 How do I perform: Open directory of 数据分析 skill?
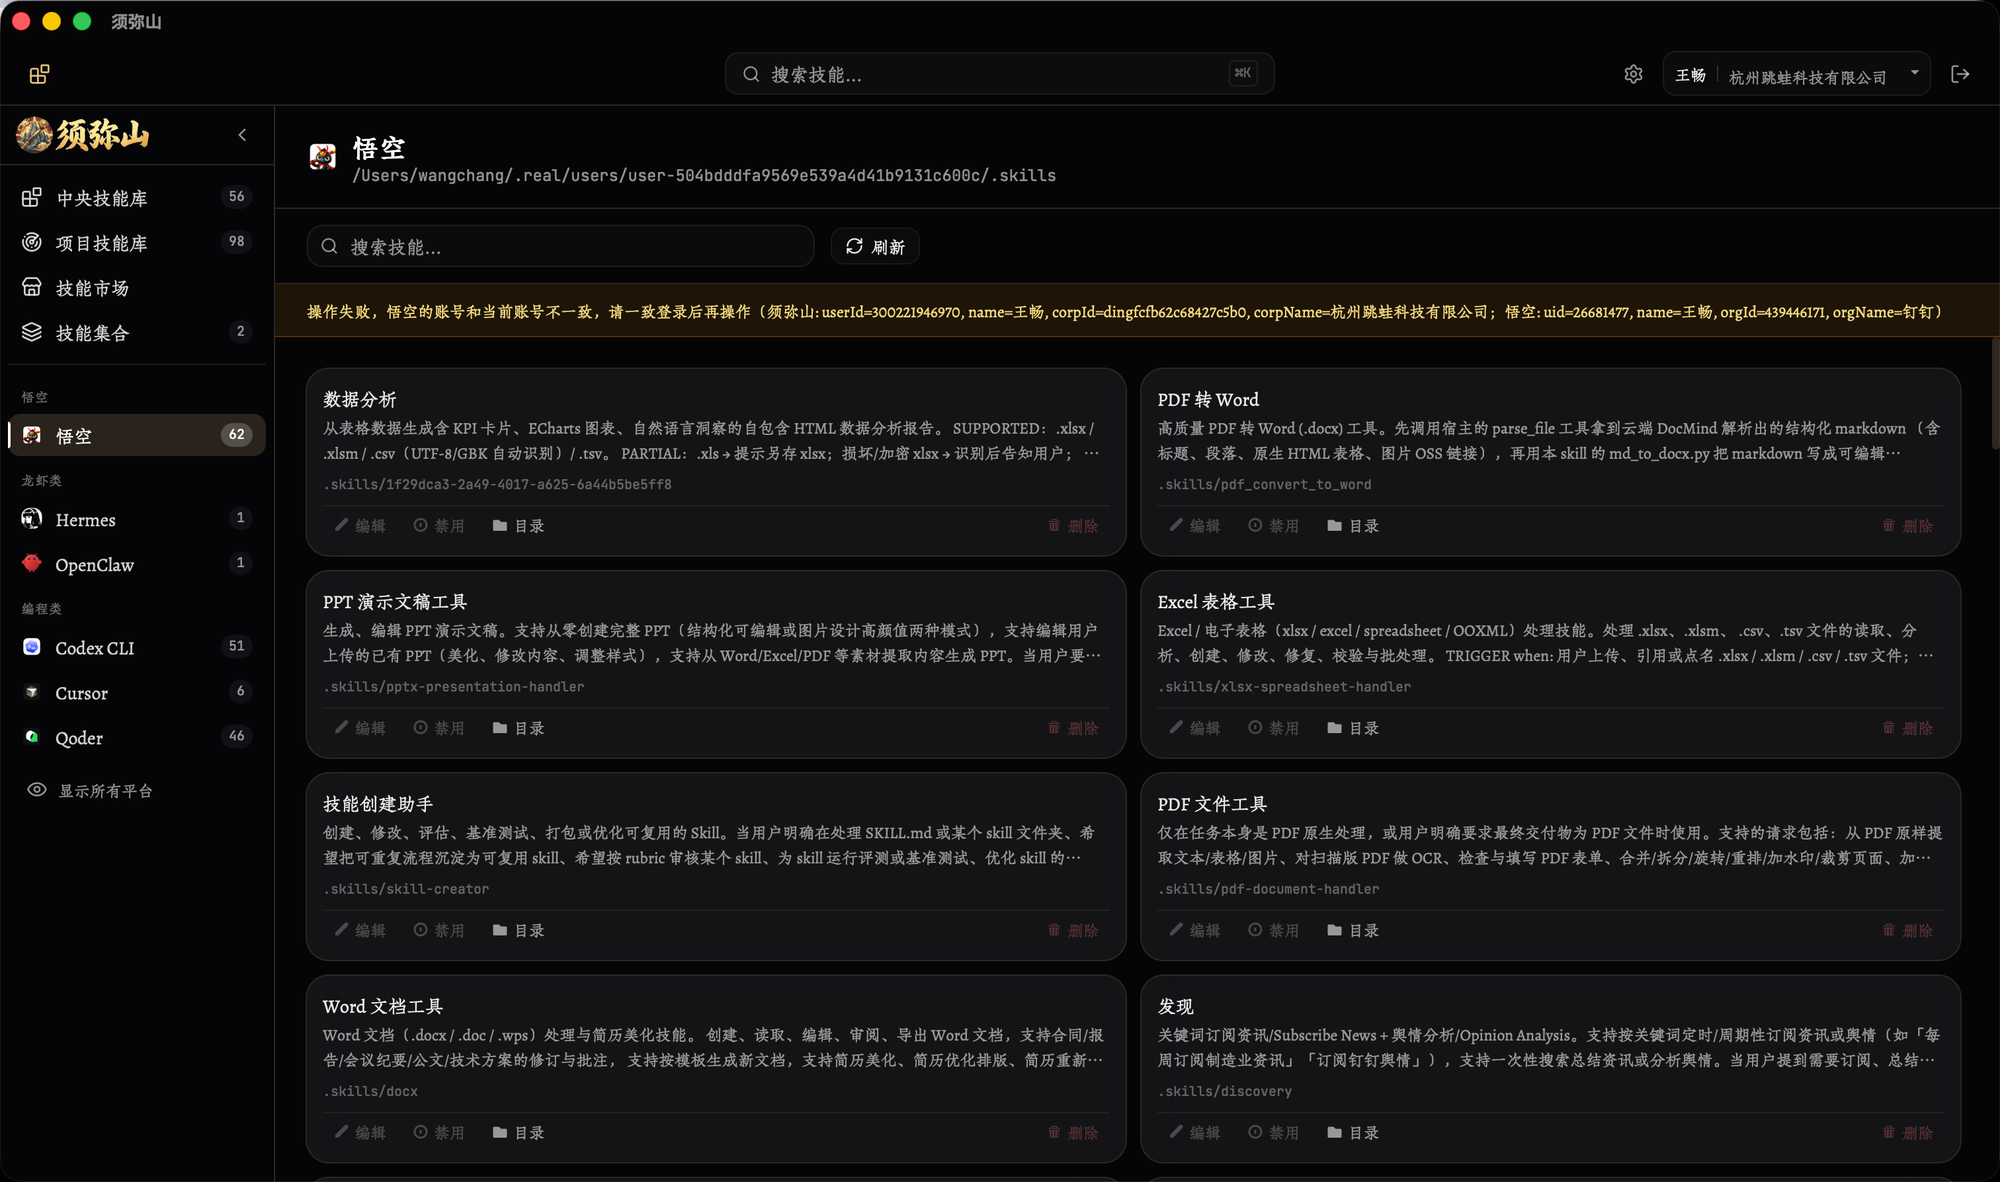[518, 525]
